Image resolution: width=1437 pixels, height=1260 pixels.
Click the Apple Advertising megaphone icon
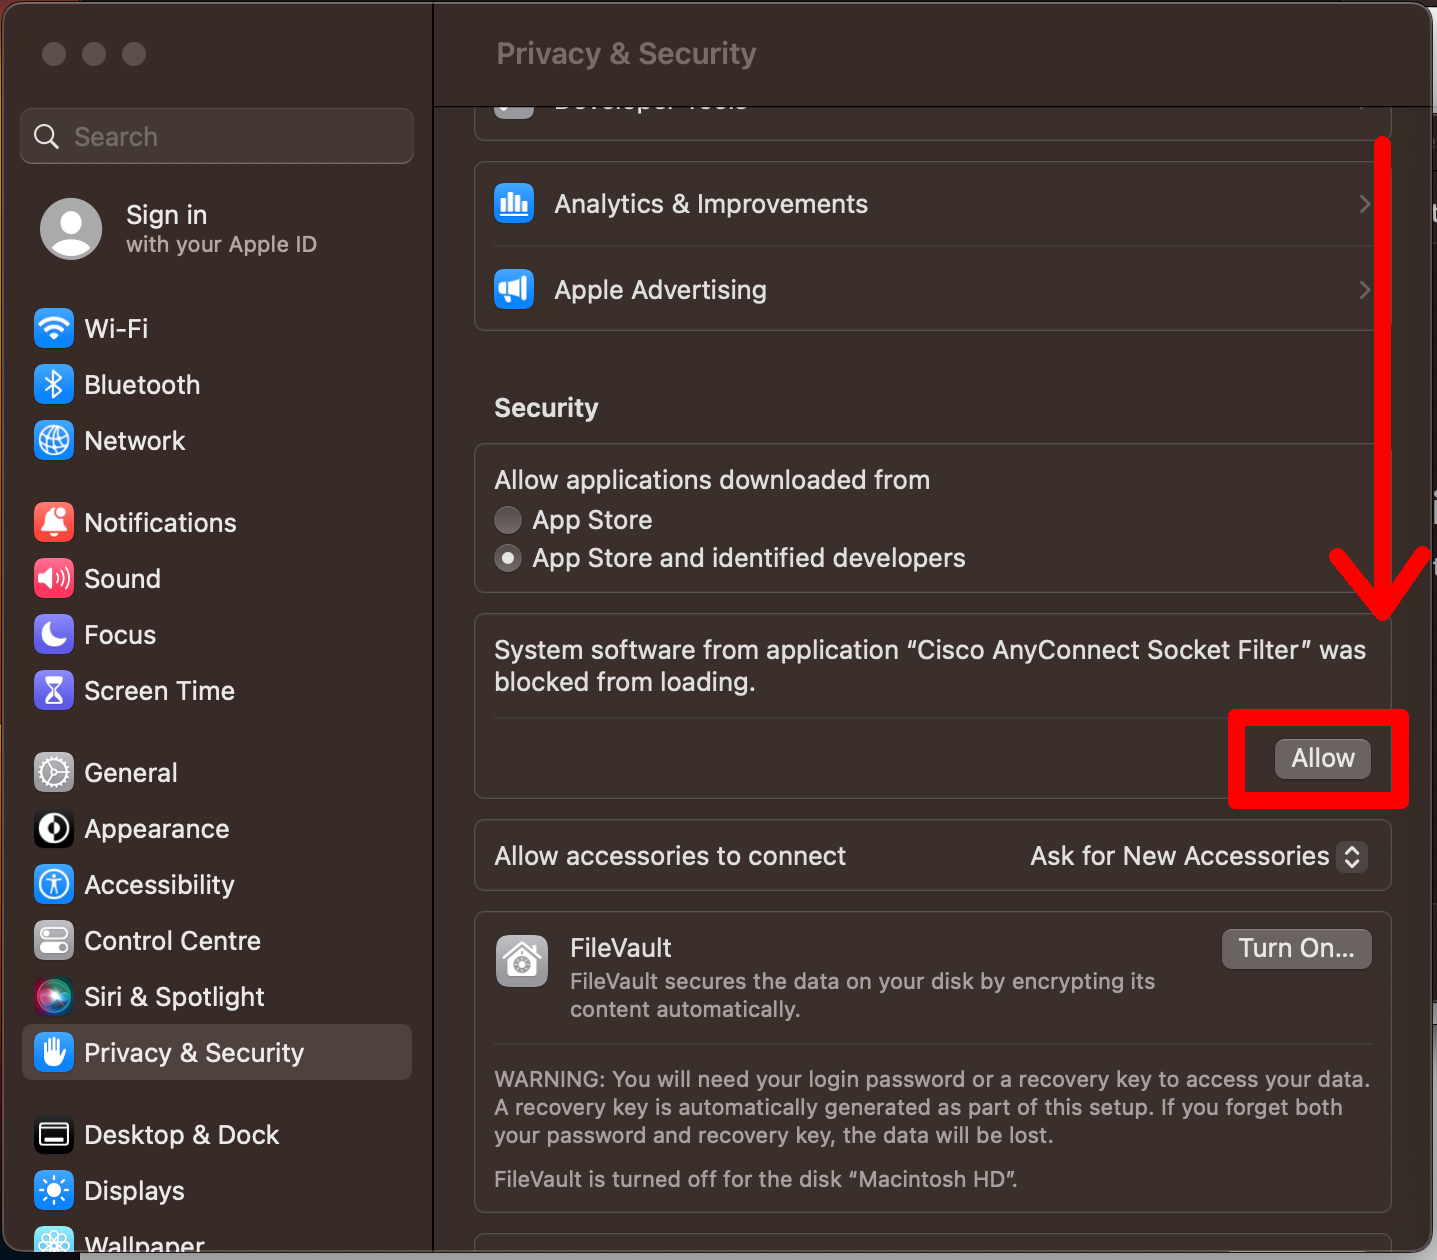coord(513,289)
